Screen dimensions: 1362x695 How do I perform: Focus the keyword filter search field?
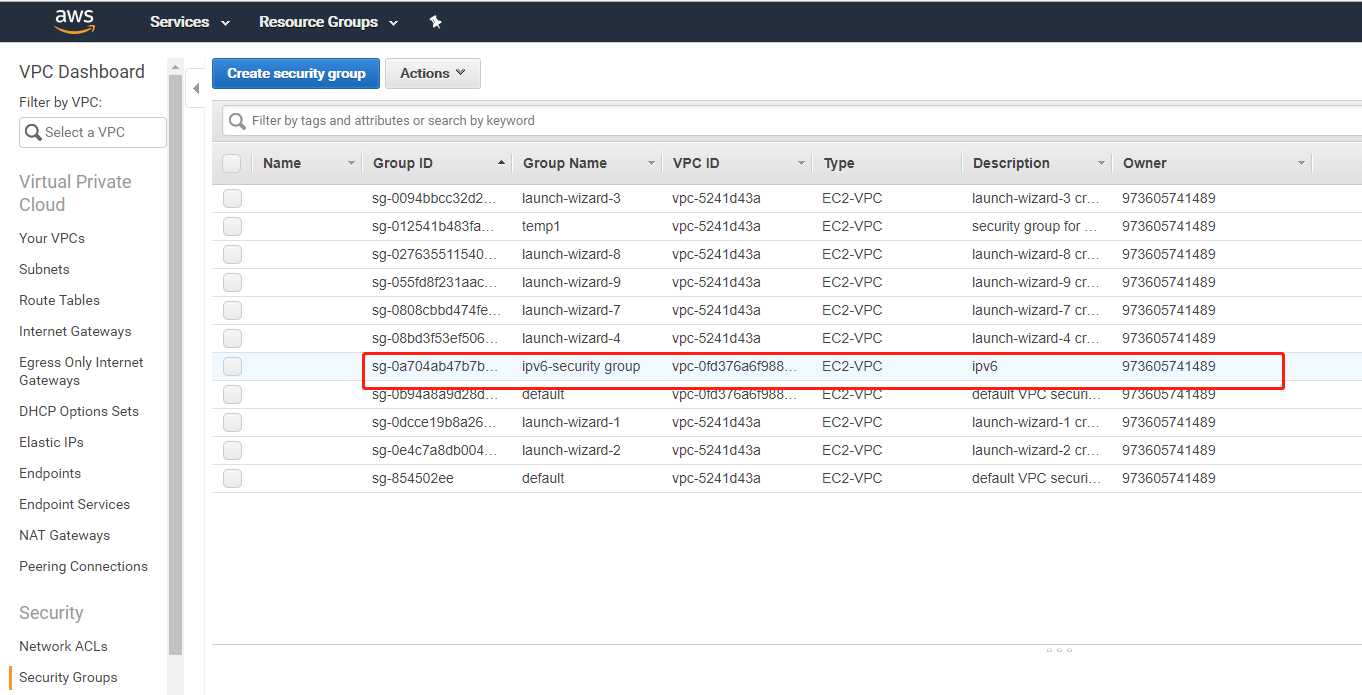click(x=792, y=121)
